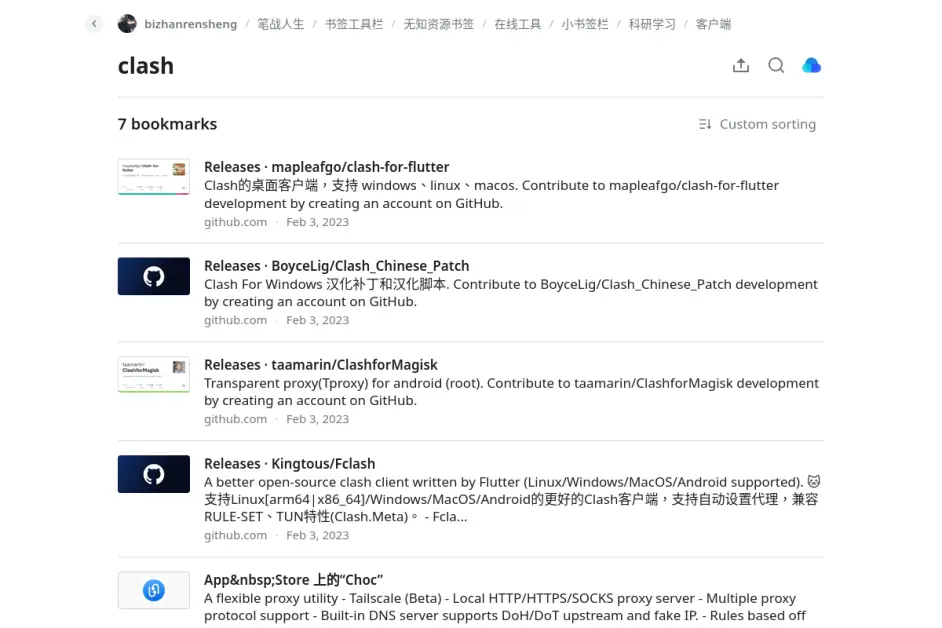Go to 书签工具栏 breadcrumb
This screenshot has height=628, width=942.
point(354,24)
